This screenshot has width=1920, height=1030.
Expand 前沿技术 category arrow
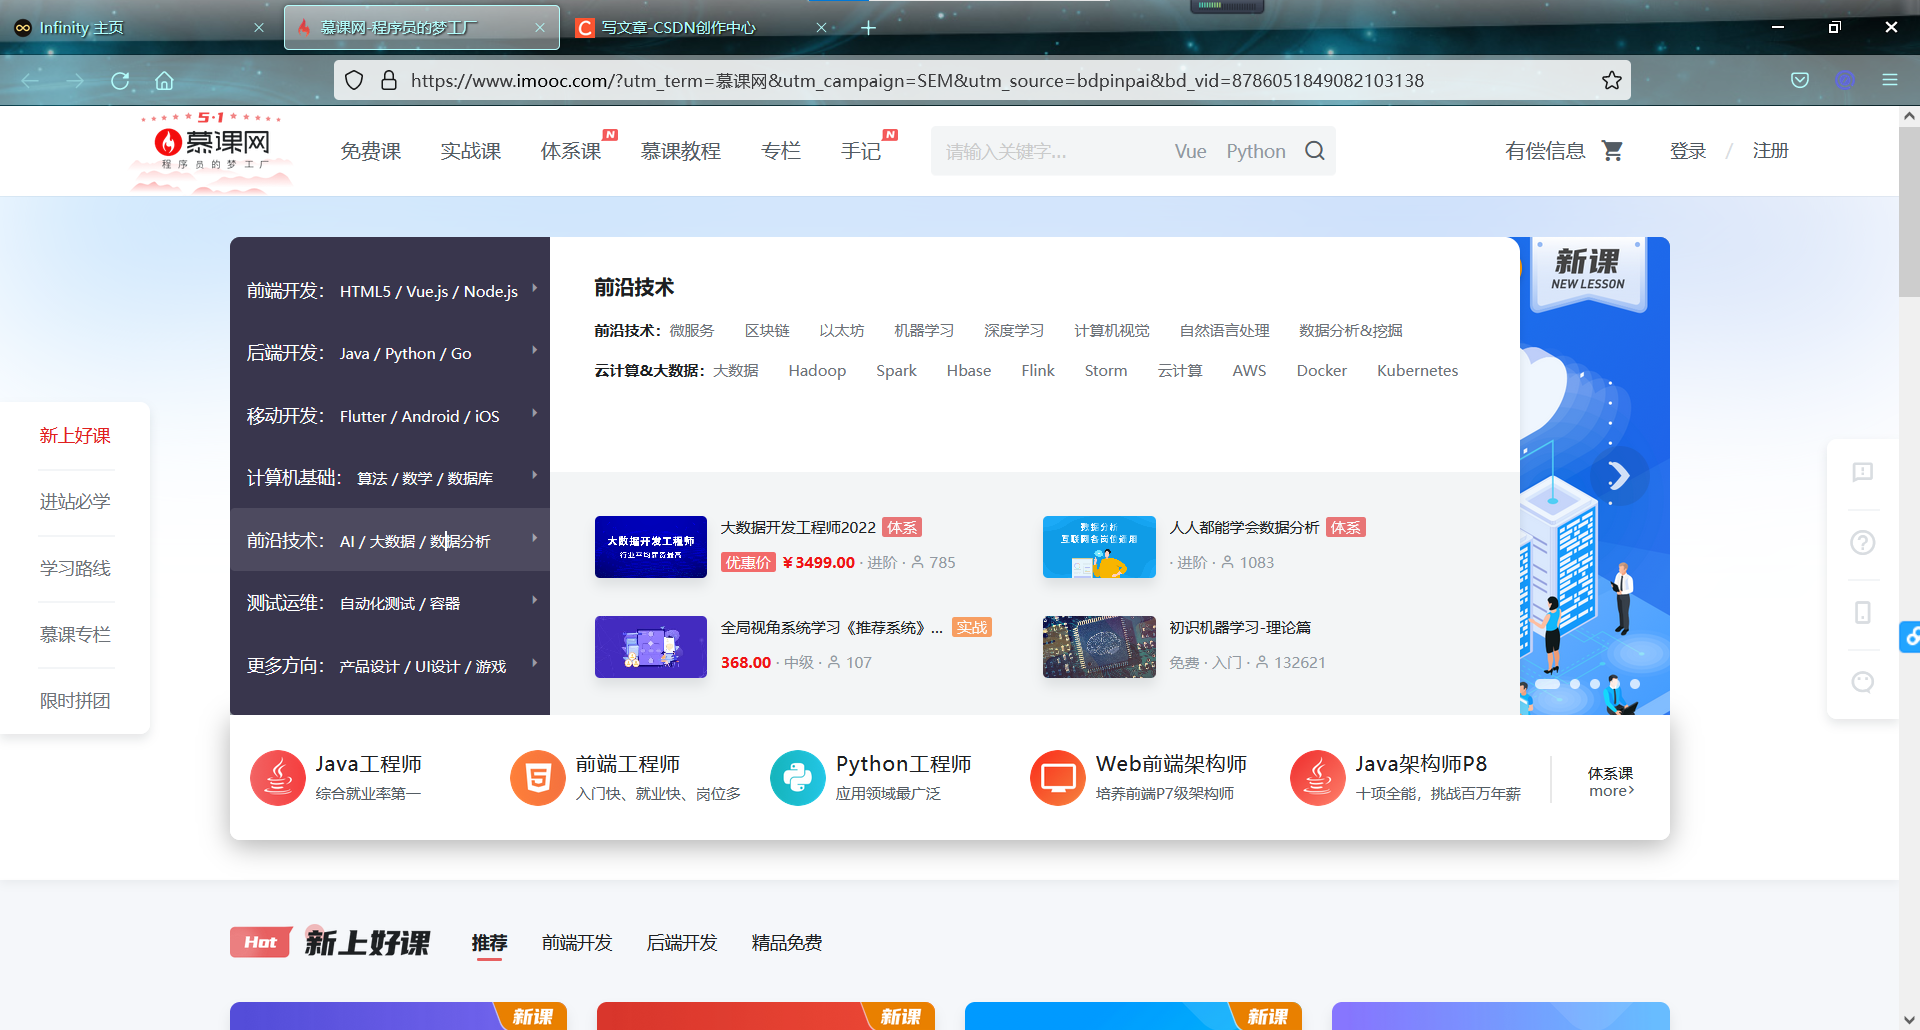535,538
